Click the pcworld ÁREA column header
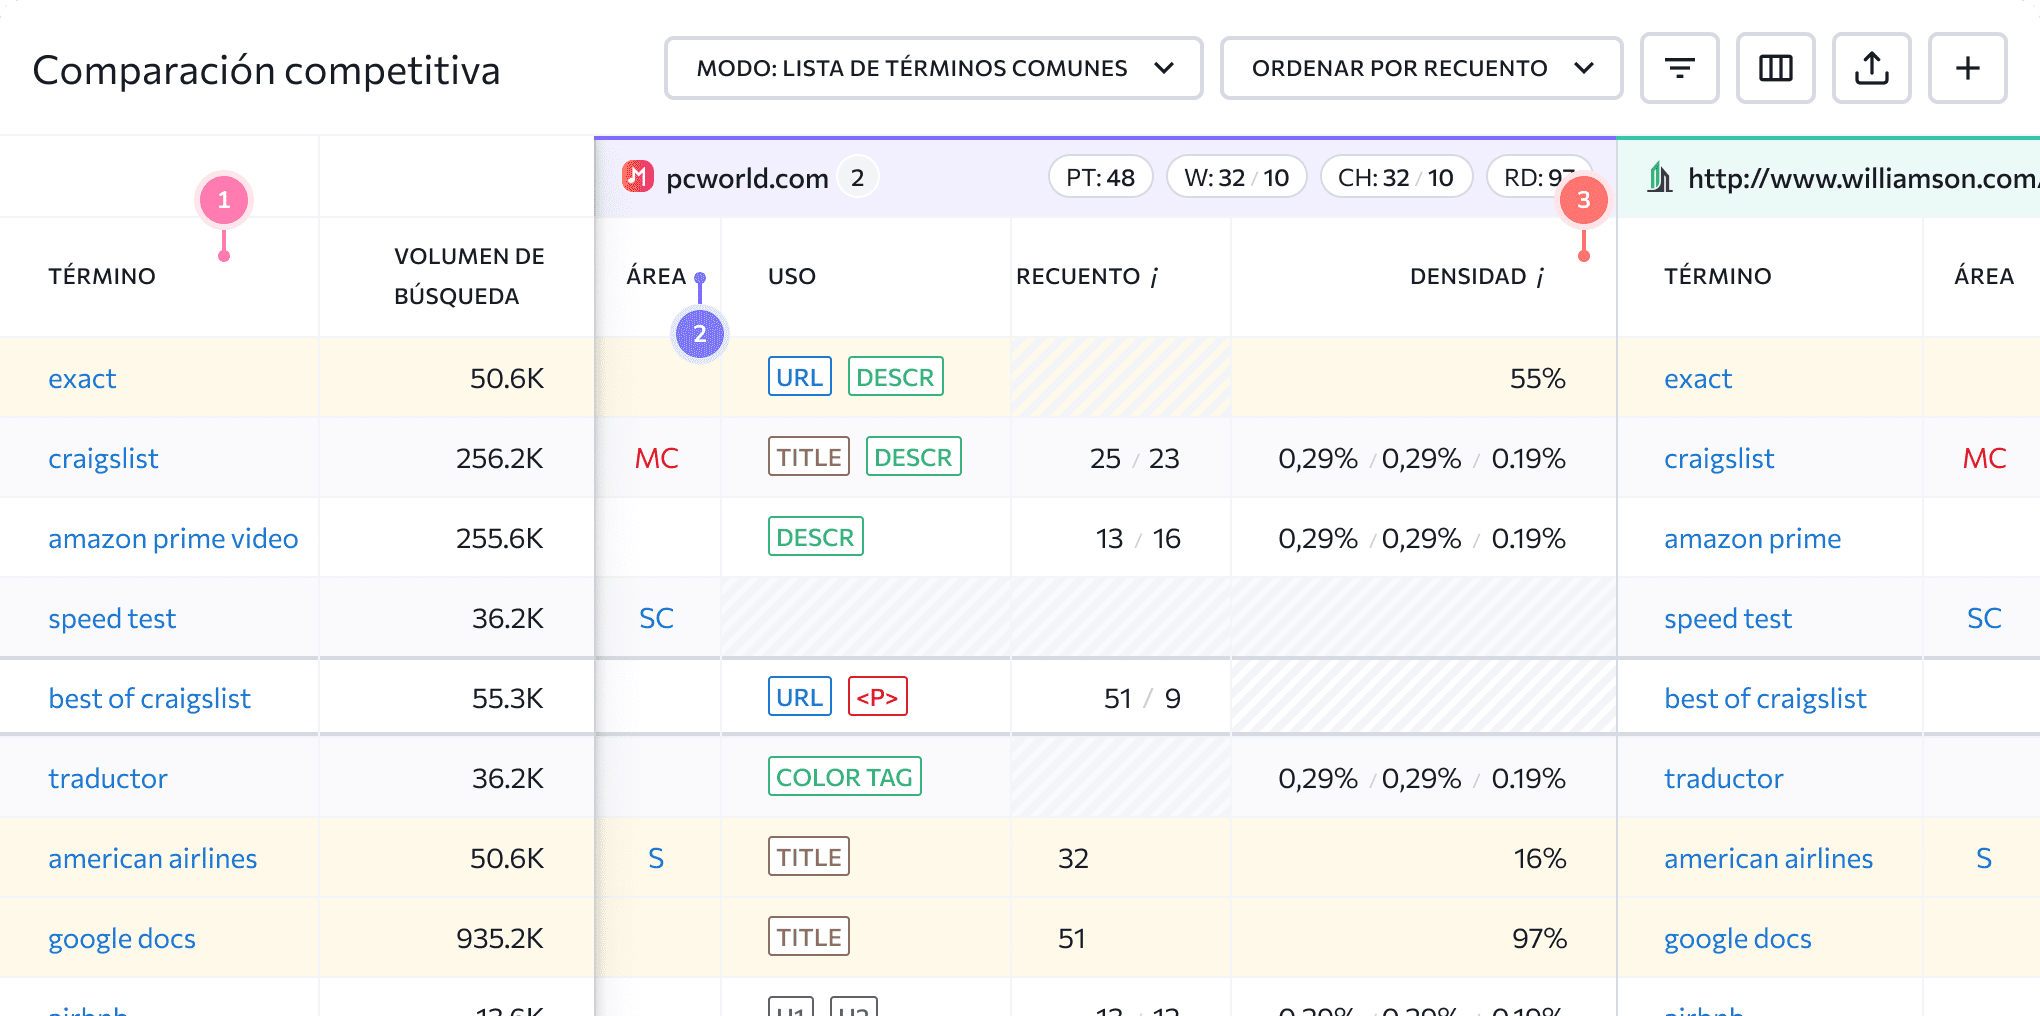Screen dimensions: 2040x1016 [656, 276]
